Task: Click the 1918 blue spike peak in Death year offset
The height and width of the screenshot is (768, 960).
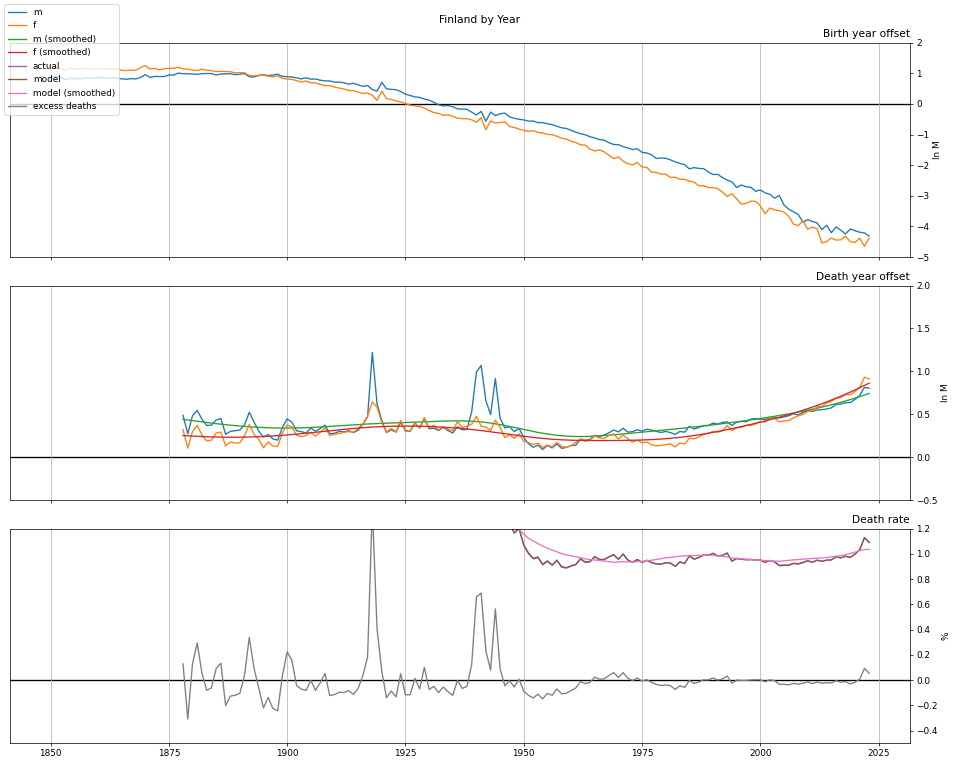Action: [372, 353]
